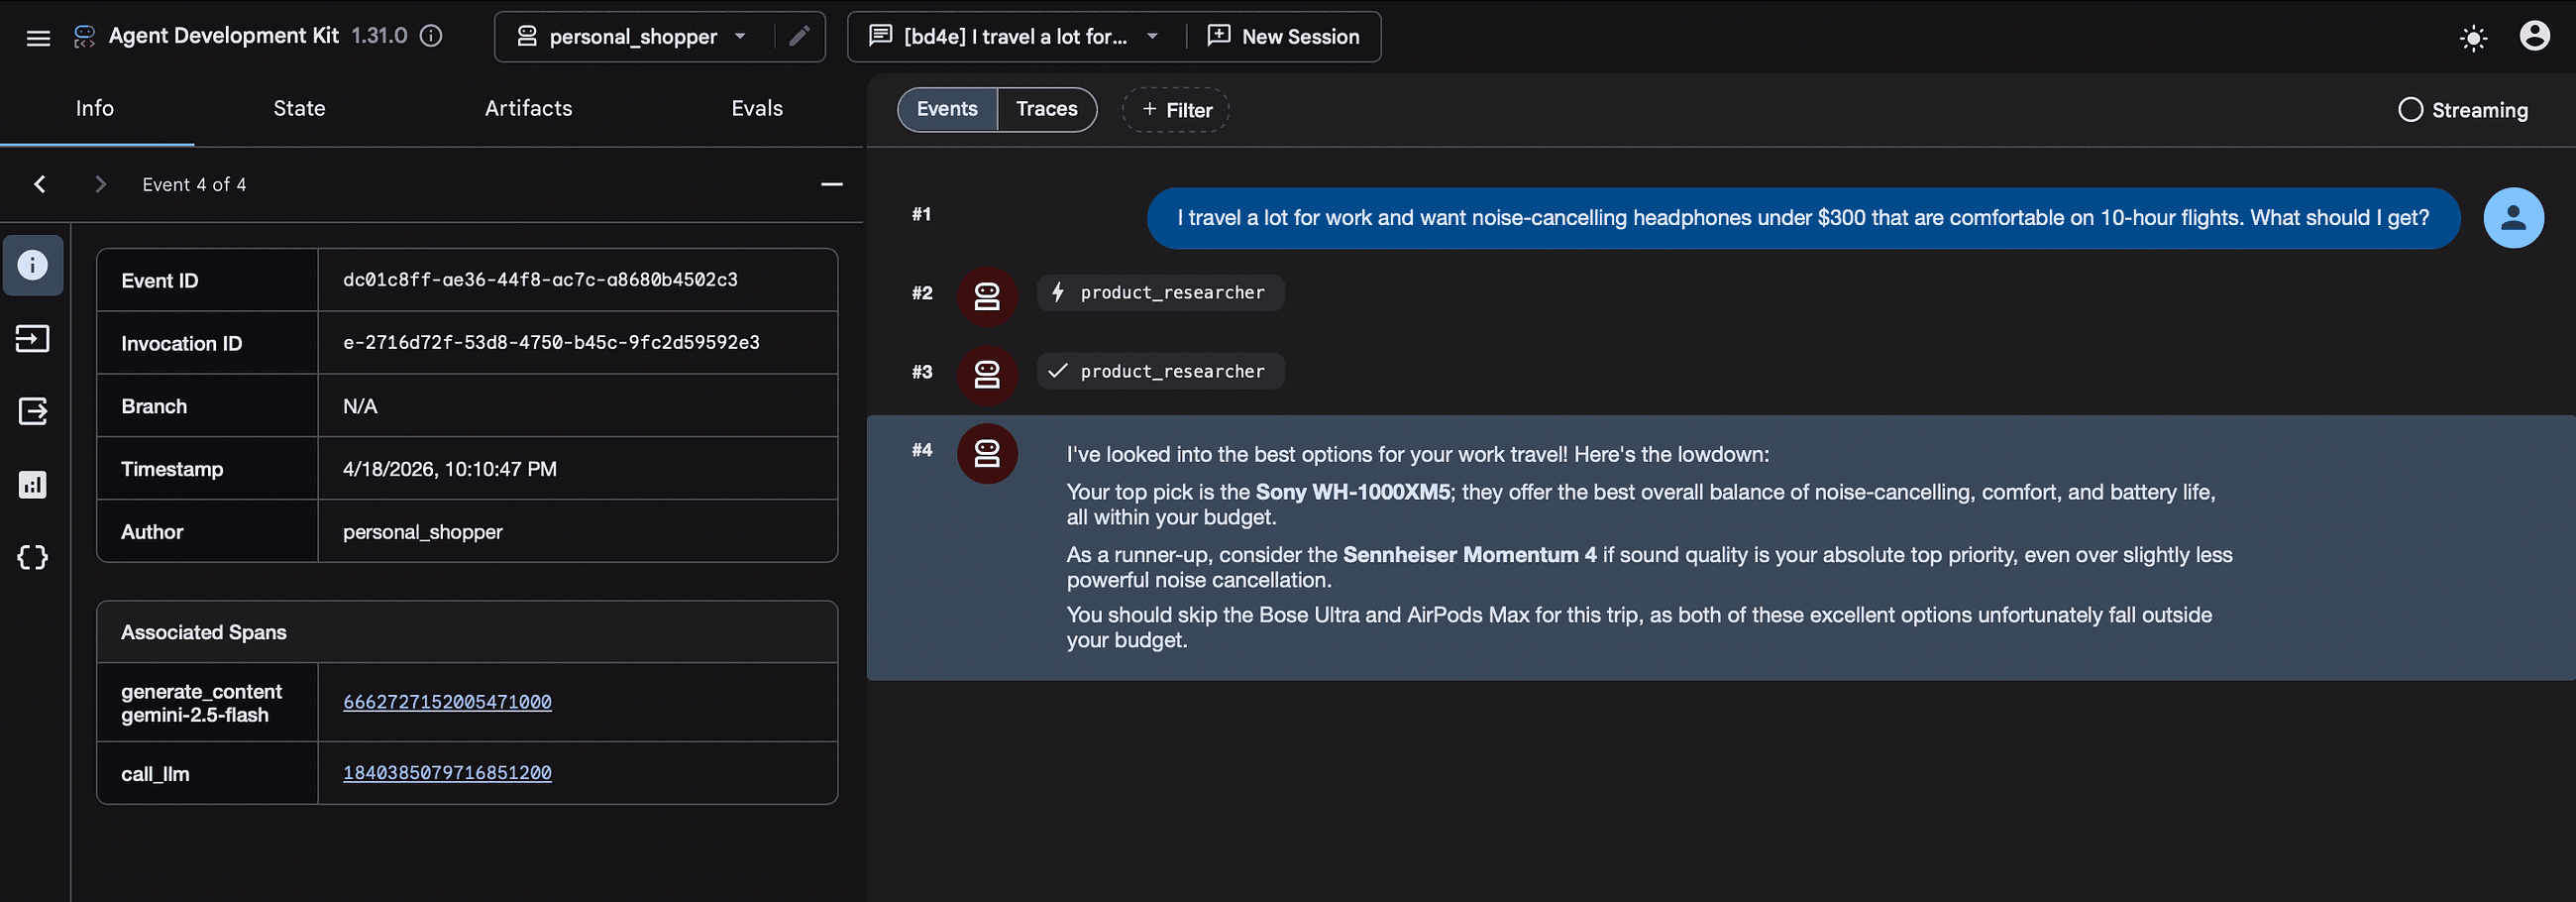Switch to the State tab
The image size is (2576, 902).
(x=299, y=108)
